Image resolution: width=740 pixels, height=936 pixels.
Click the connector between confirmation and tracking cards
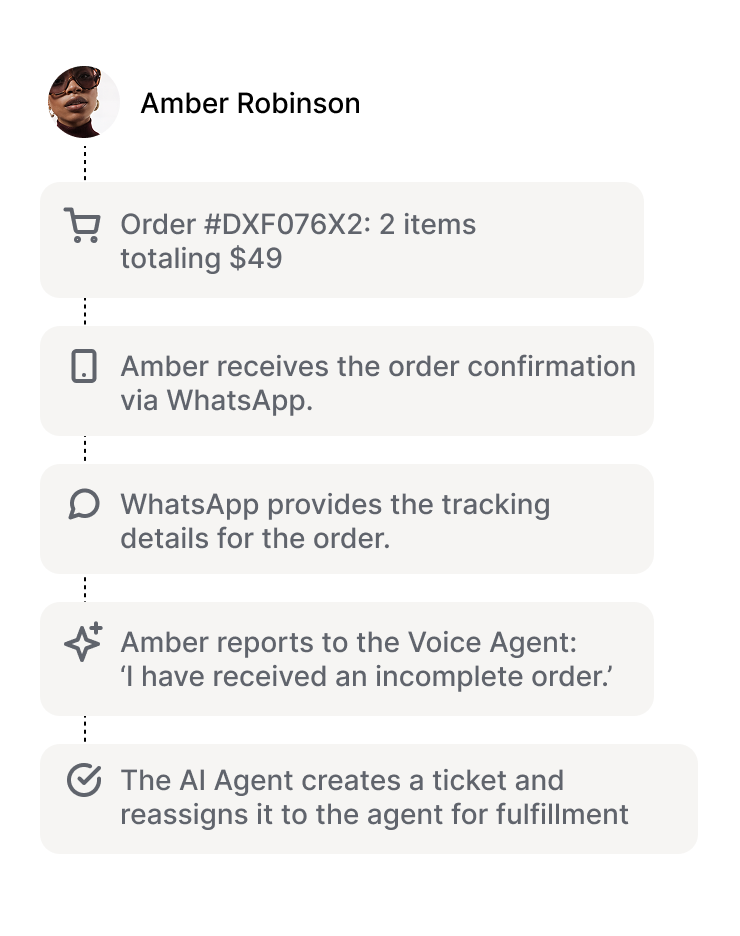click(x=85, y=449)
